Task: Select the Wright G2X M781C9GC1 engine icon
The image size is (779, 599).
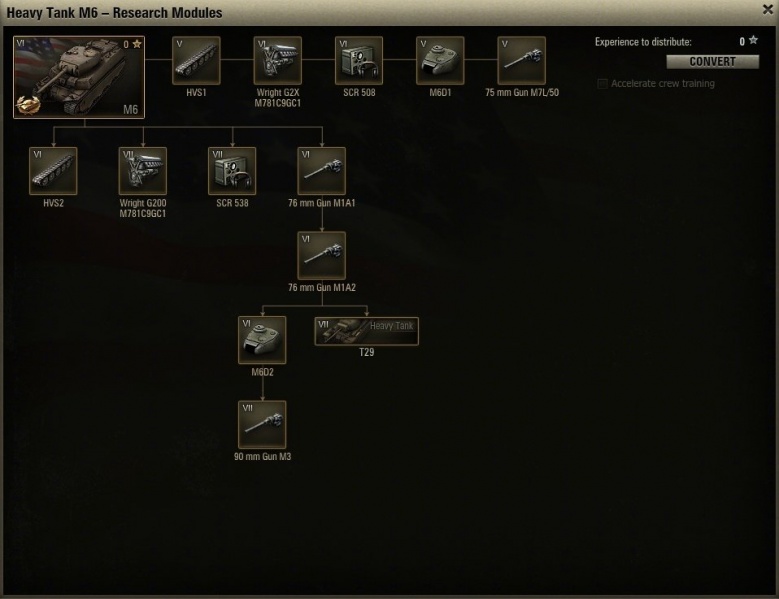Action: click(x=278, y=60)
